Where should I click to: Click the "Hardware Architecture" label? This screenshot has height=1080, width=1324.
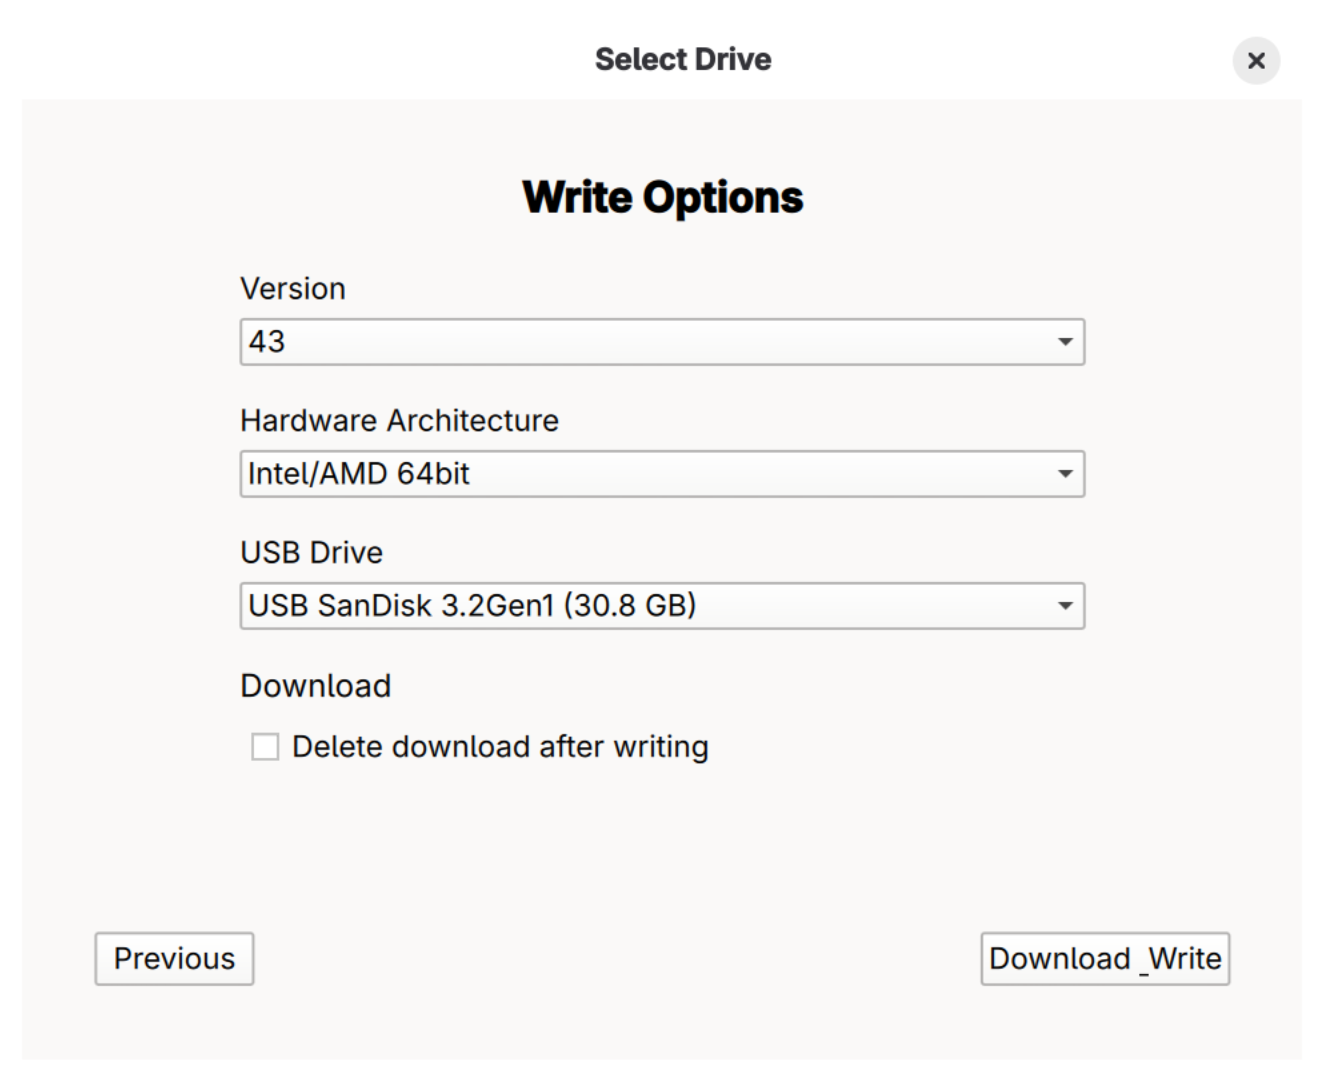tap(399, 421)
